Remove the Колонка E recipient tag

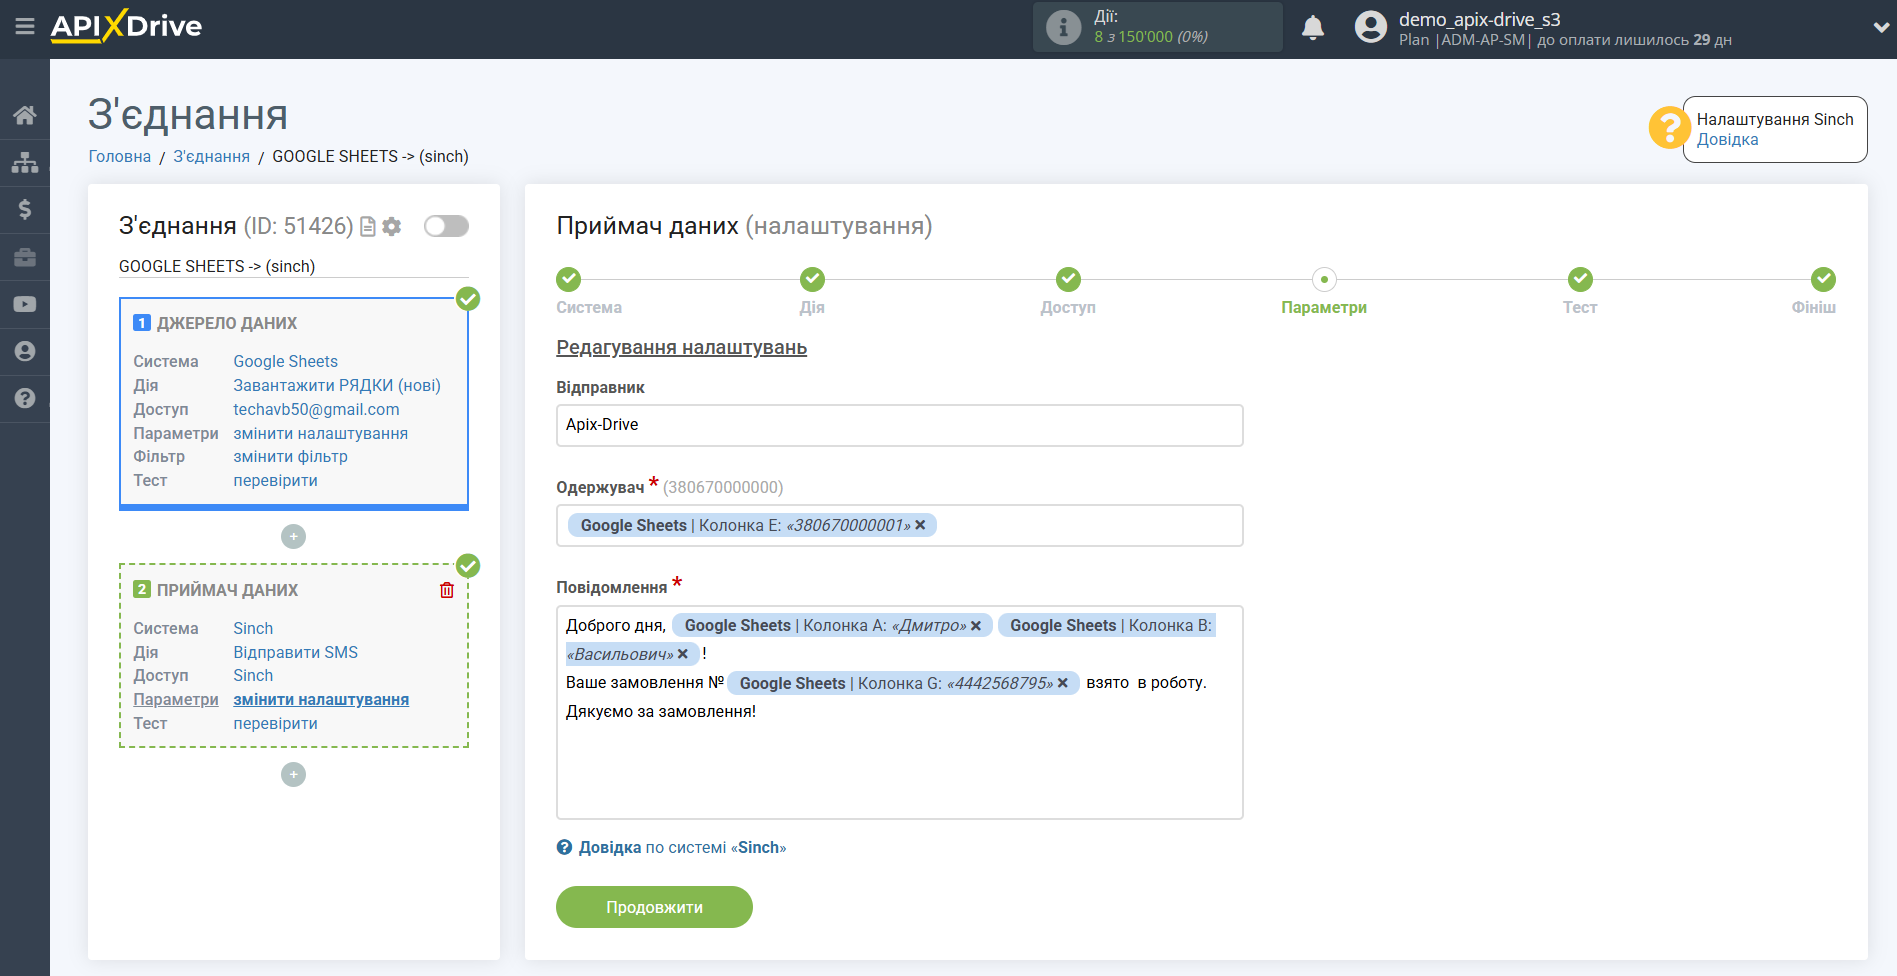click(920, 525)
